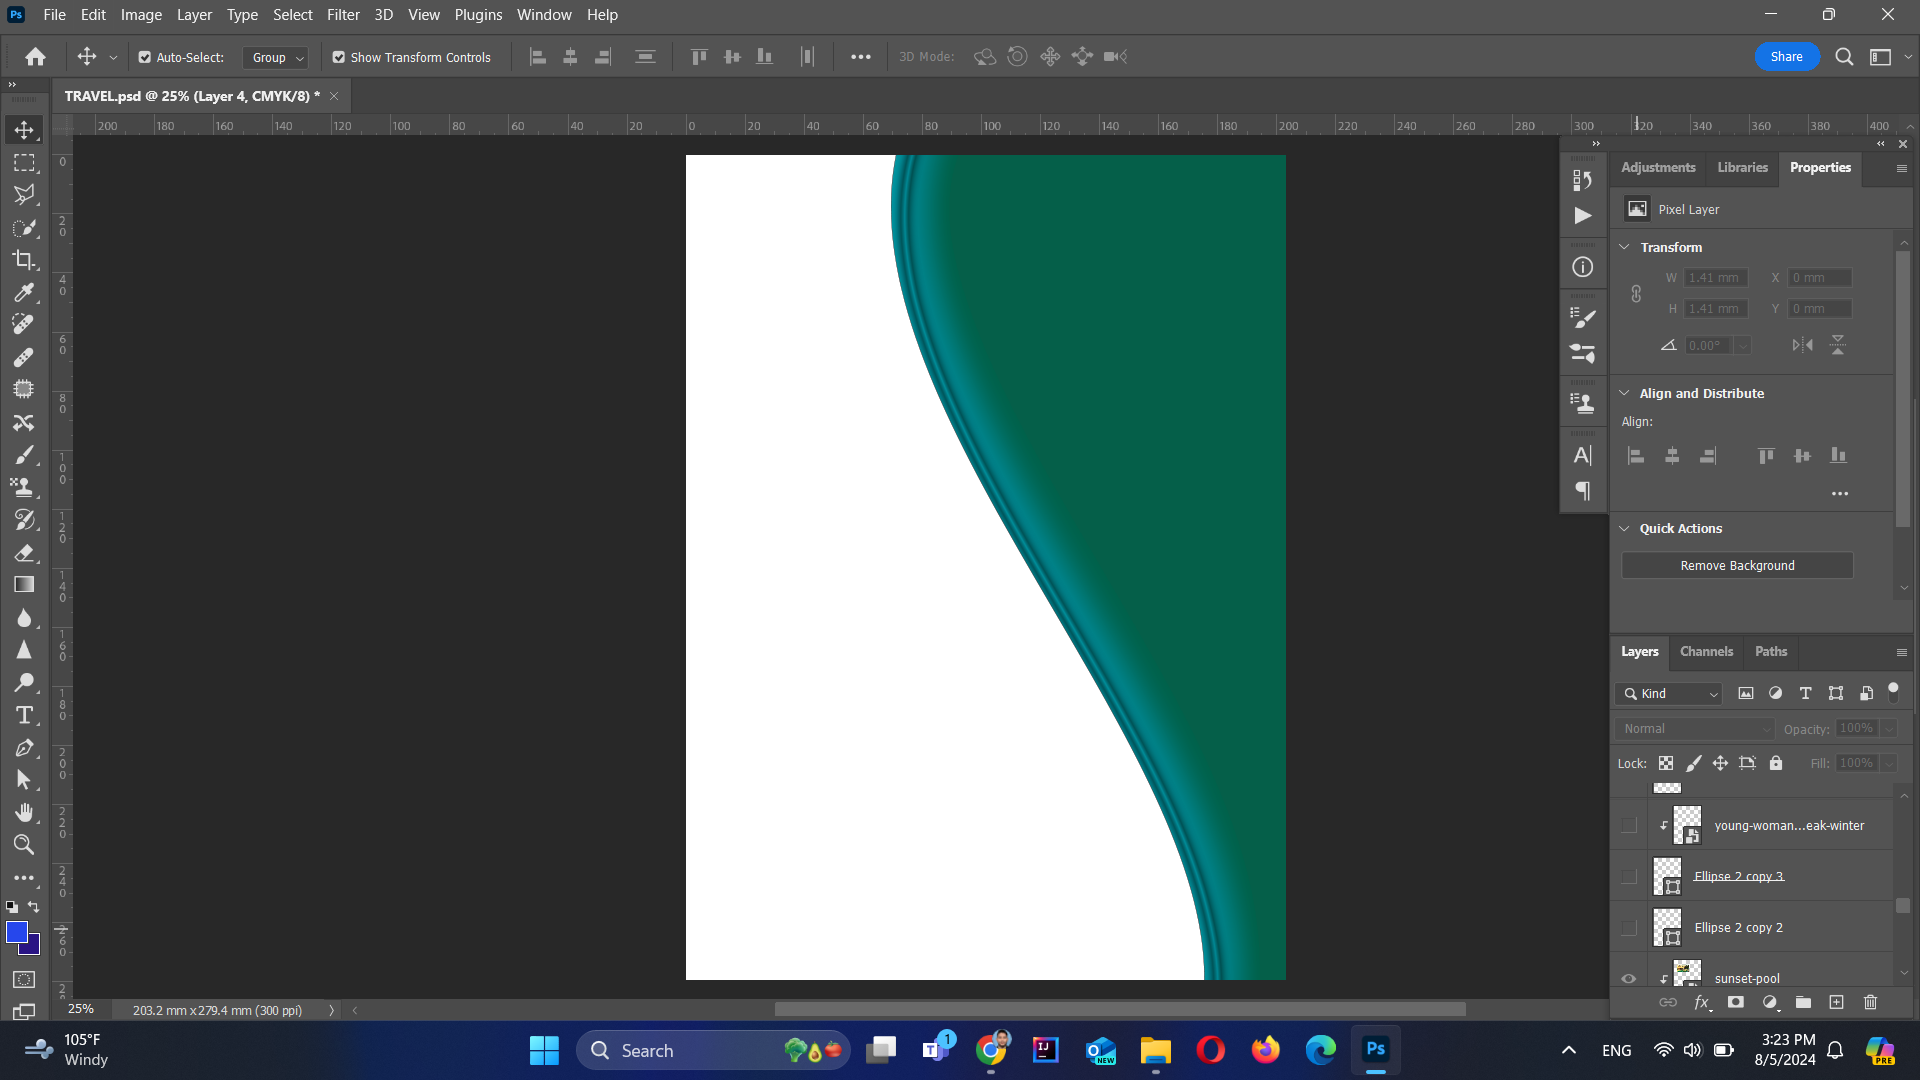This screenshot has height=1080, width=1920.
Task: Open more options in options bar
Action: 860,57
